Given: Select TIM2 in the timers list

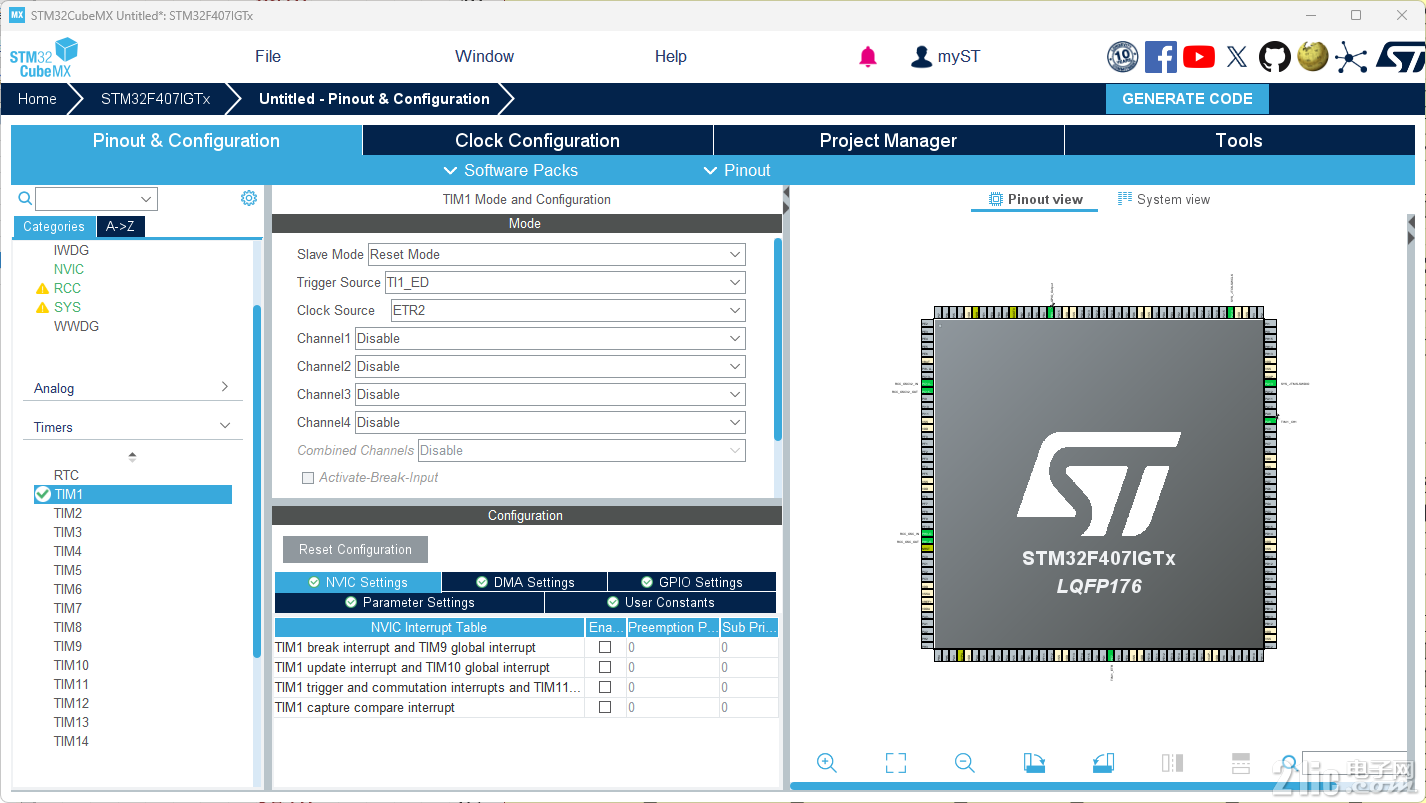Looking at the screenshot, I should click(x=68, y=513).
